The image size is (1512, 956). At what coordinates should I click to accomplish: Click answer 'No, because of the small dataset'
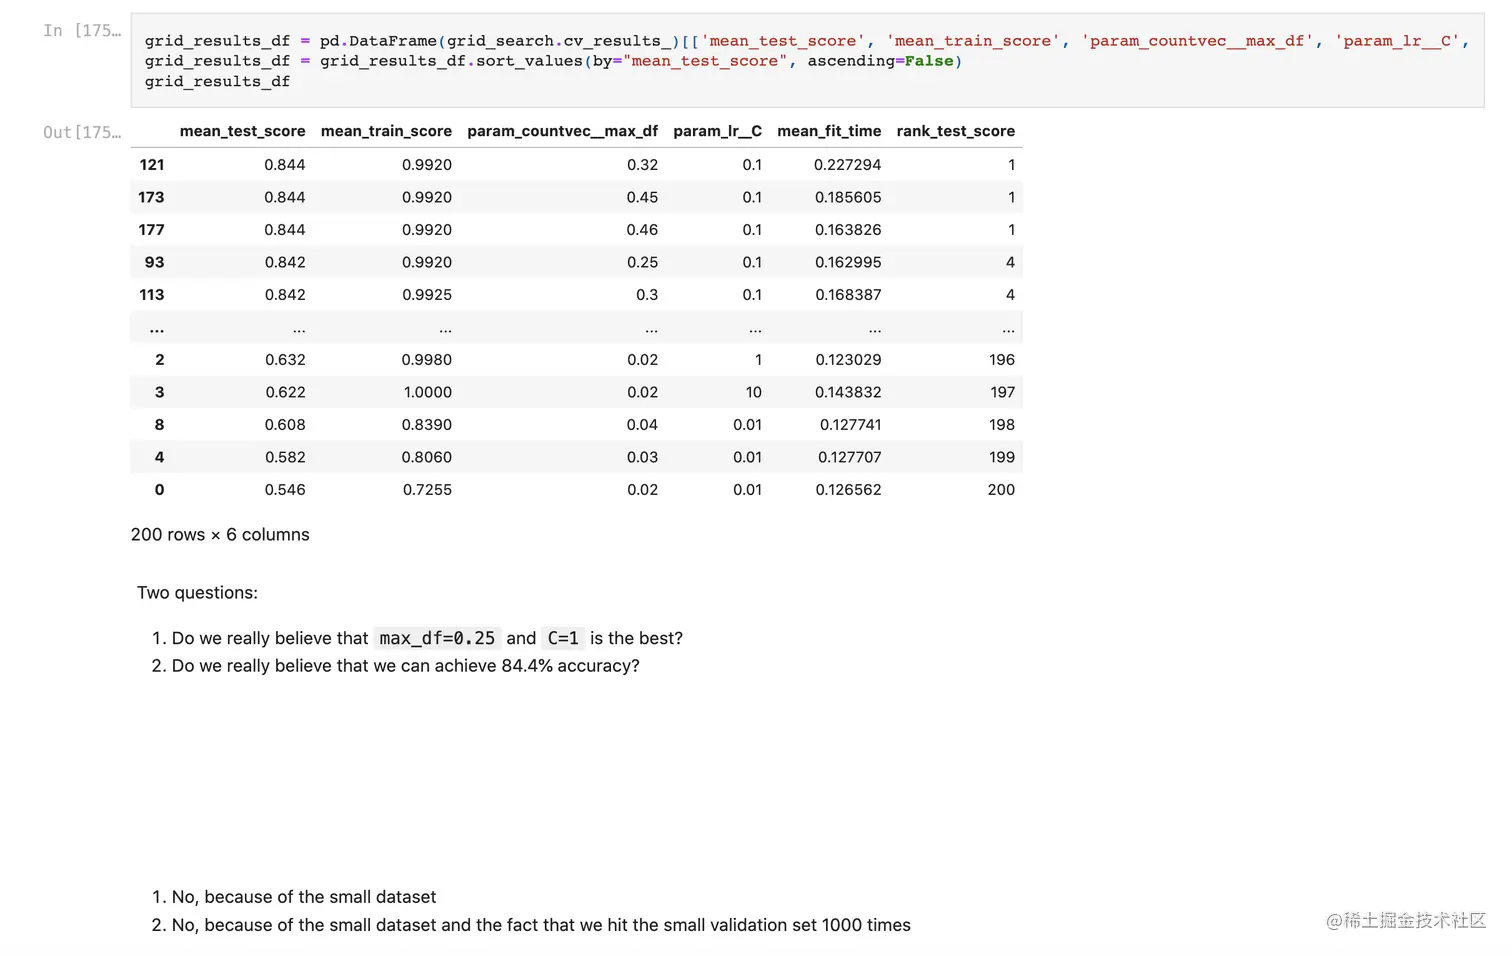point(304,898)
